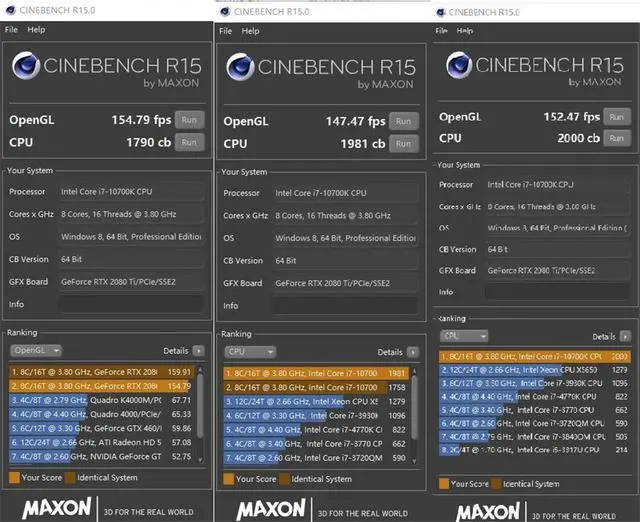The height and width of the screenshot is (522, 640).
Task: Select i7-3840QM row scoring 505
Action: pyautogui.click(x=535, y=437)
